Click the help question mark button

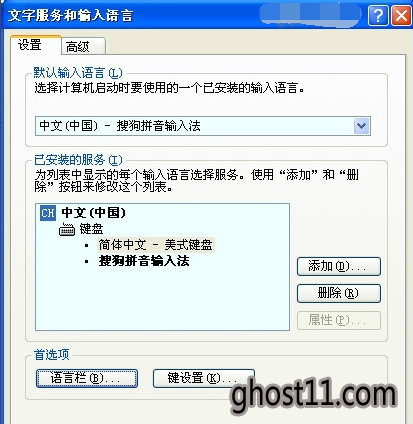coord(378,15)
